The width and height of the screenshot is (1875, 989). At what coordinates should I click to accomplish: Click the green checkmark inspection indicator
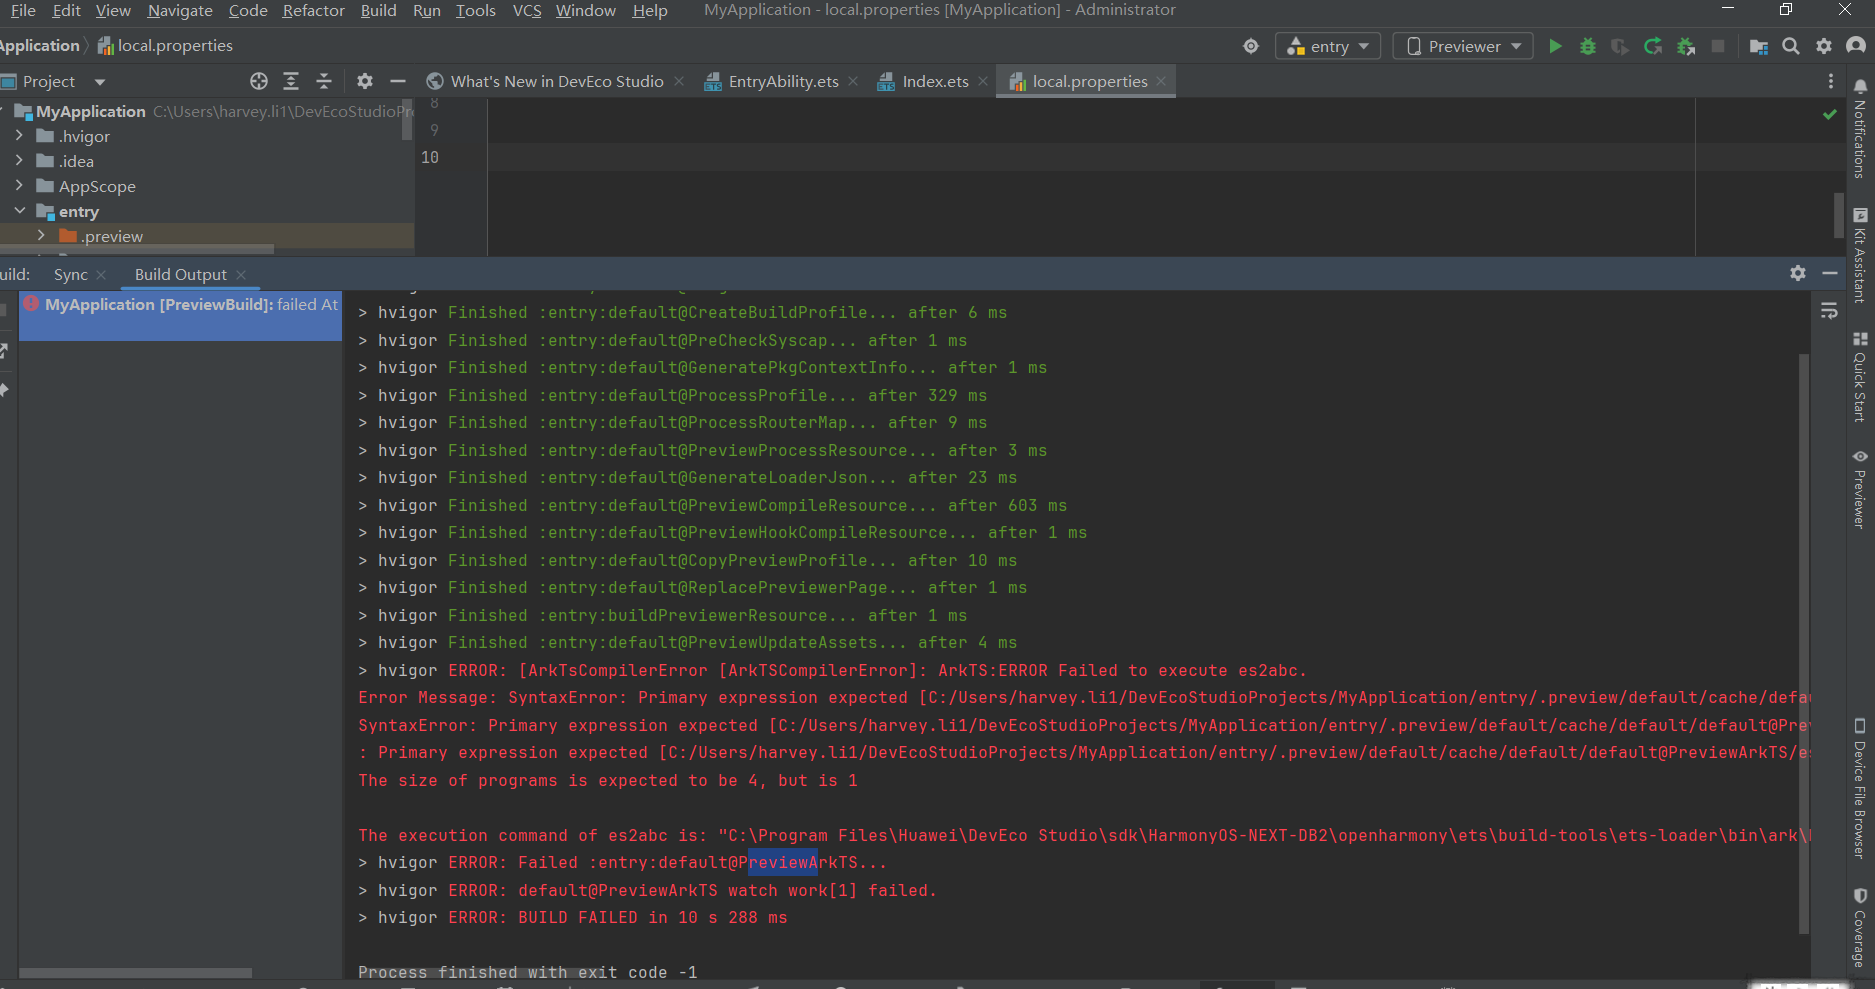(x=1830, y=114)
